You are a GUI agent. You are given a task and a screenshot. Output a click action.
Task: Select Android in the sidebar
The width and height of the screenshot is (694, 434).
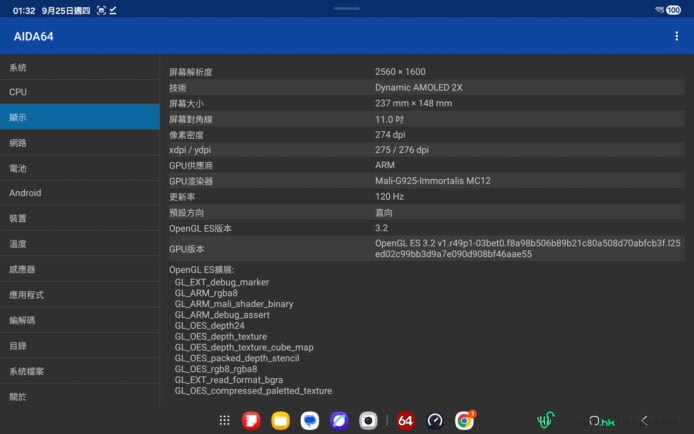pos(80,193)
